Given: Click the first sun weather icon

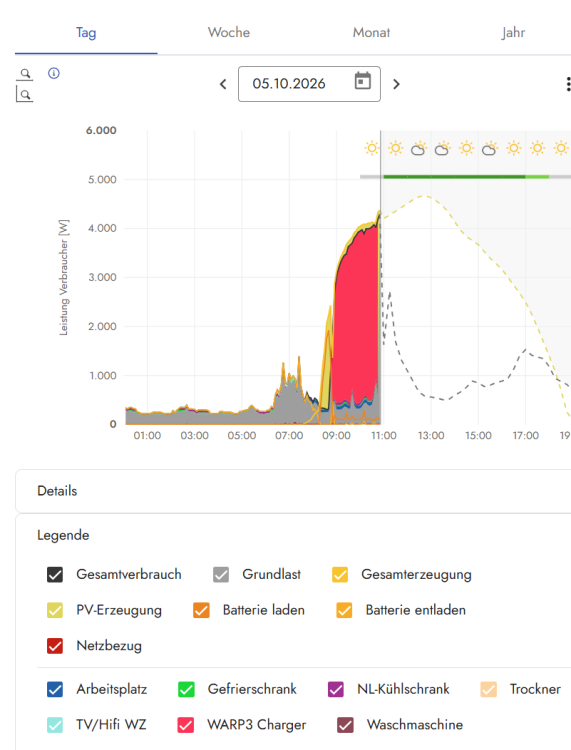Looking at the screenshot, I should [372, 148].
